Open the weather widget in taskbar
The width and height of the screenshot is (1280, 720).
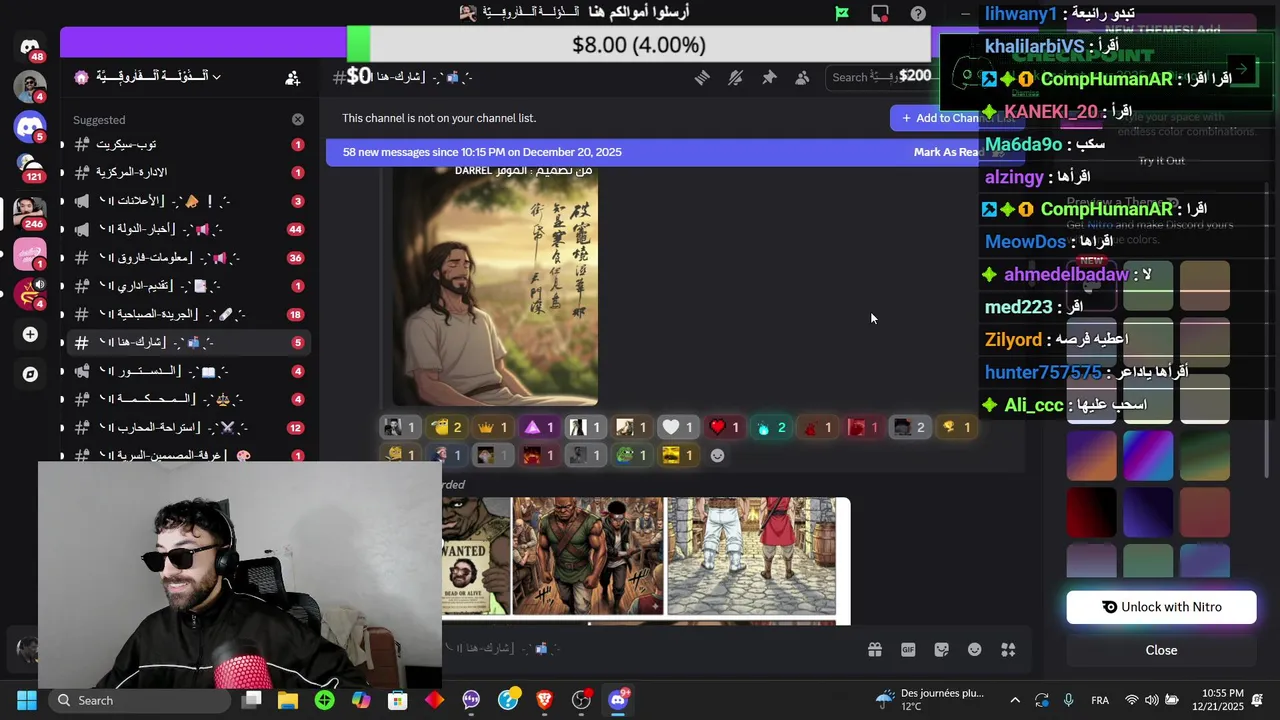click(x=930, y=700)
